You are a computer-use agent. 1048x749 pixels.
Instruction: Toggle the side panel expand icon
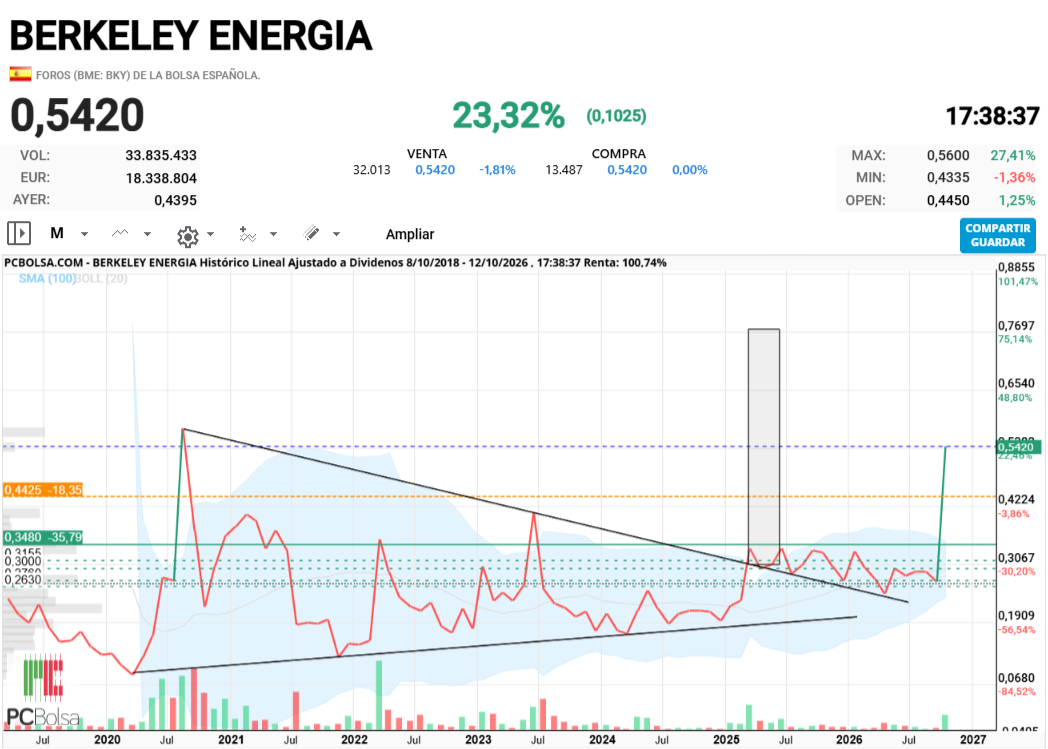pos(19,233)
